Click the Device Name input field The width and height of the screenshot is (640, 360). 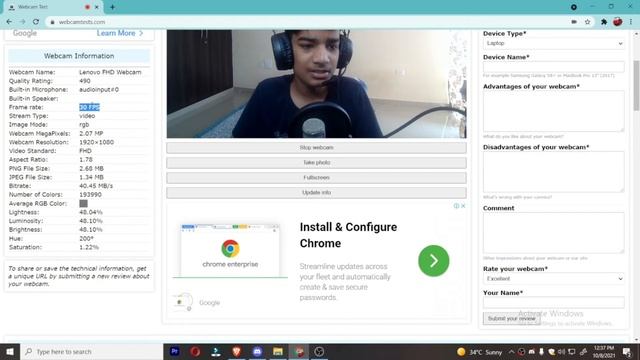[553, 67]
